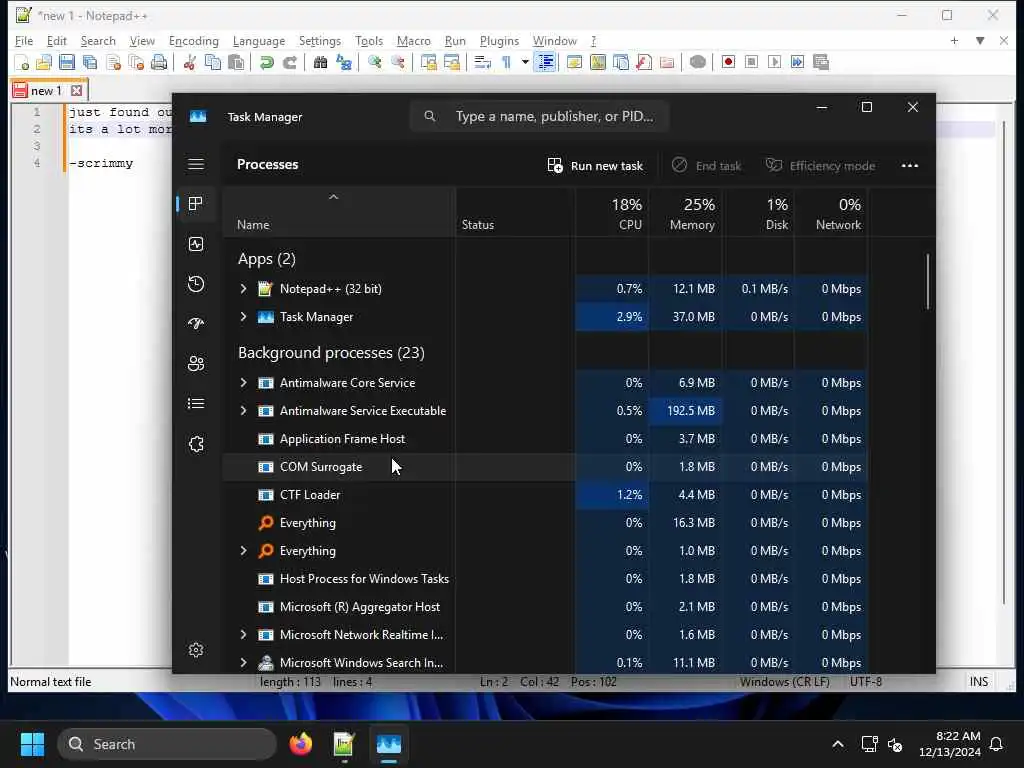The image size is (1024, 768).
Task: Click the Start recording macro icon
Action: pos(728,62)
